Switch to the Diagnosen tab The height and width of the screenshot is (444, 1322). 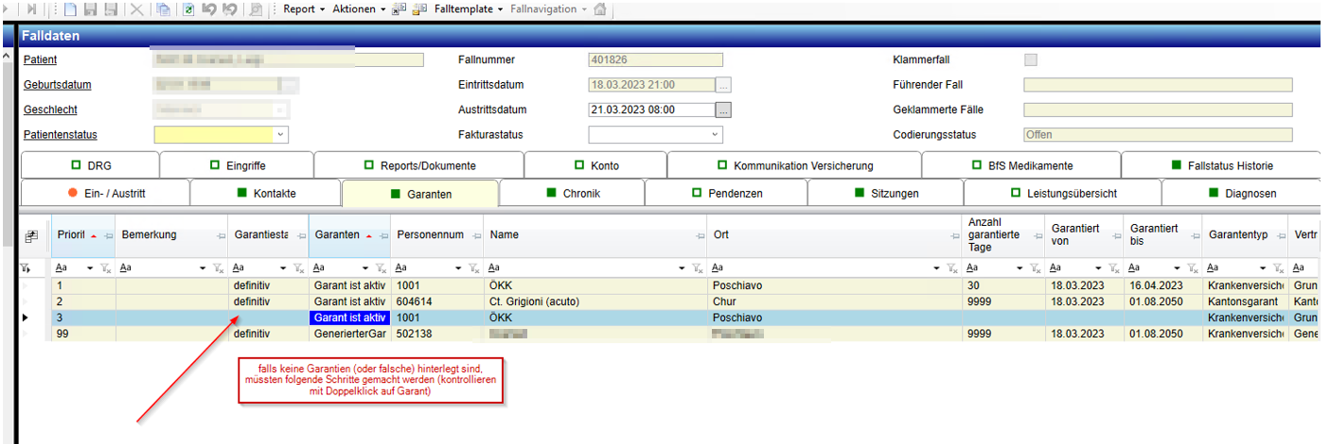point(1241,193)
